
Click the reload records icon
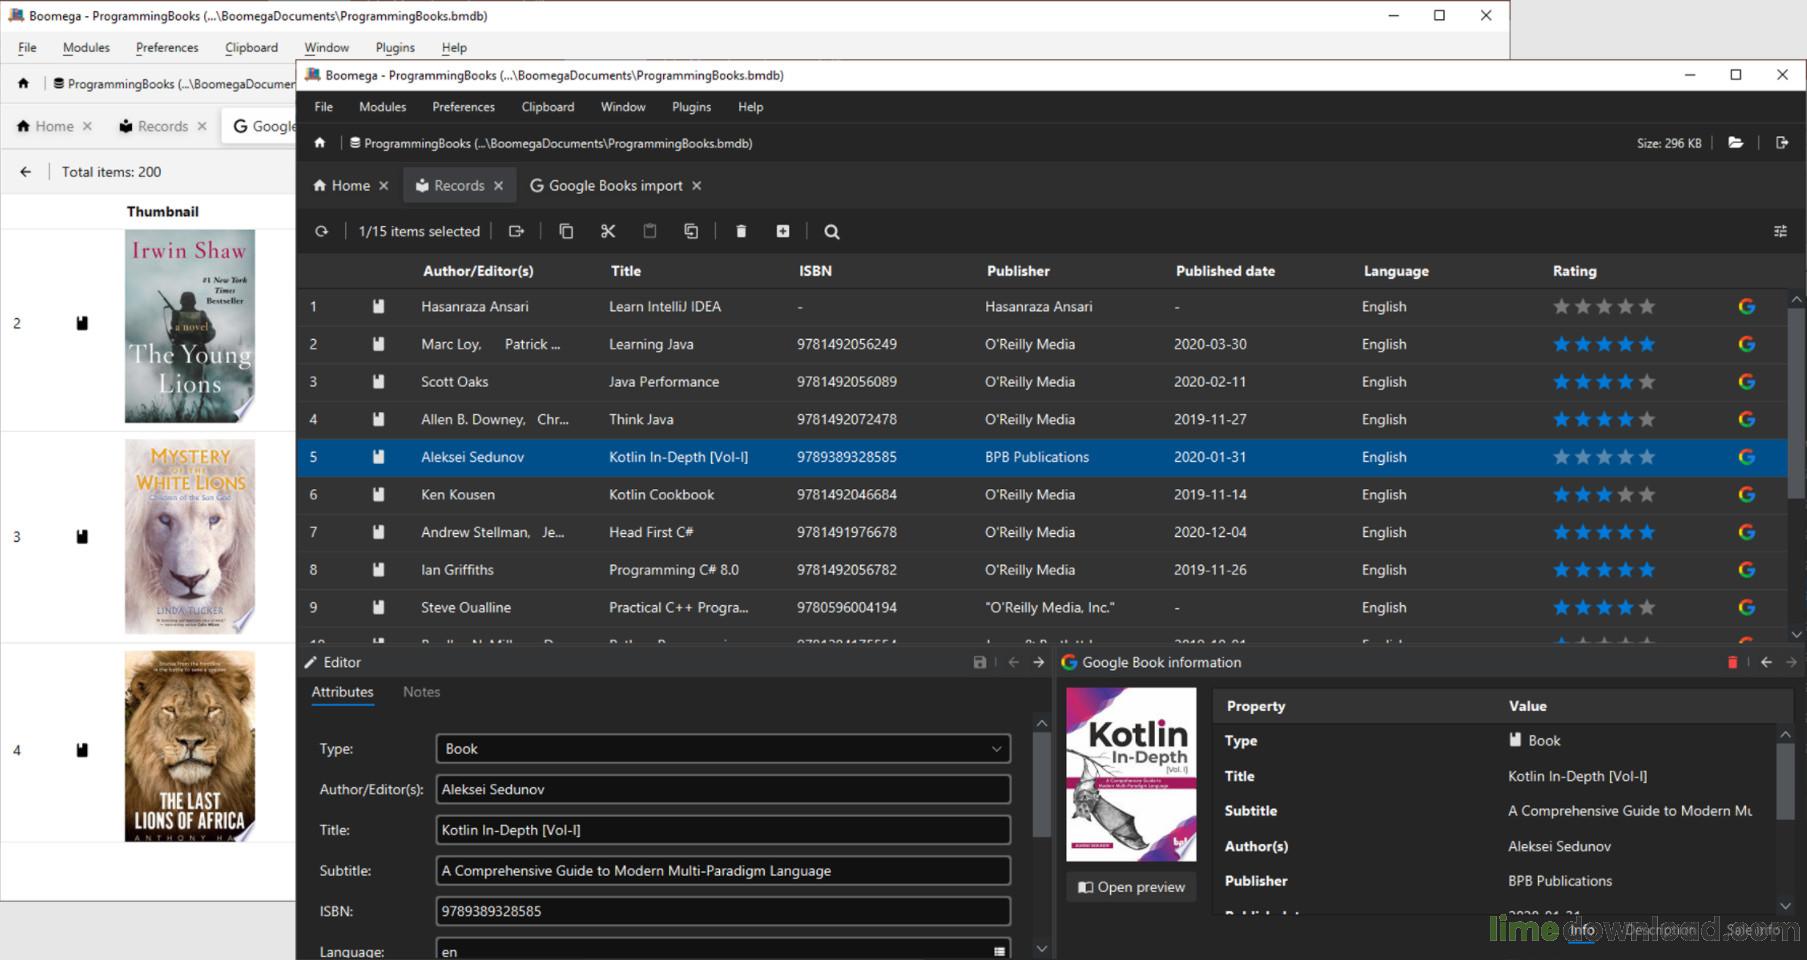321,231
